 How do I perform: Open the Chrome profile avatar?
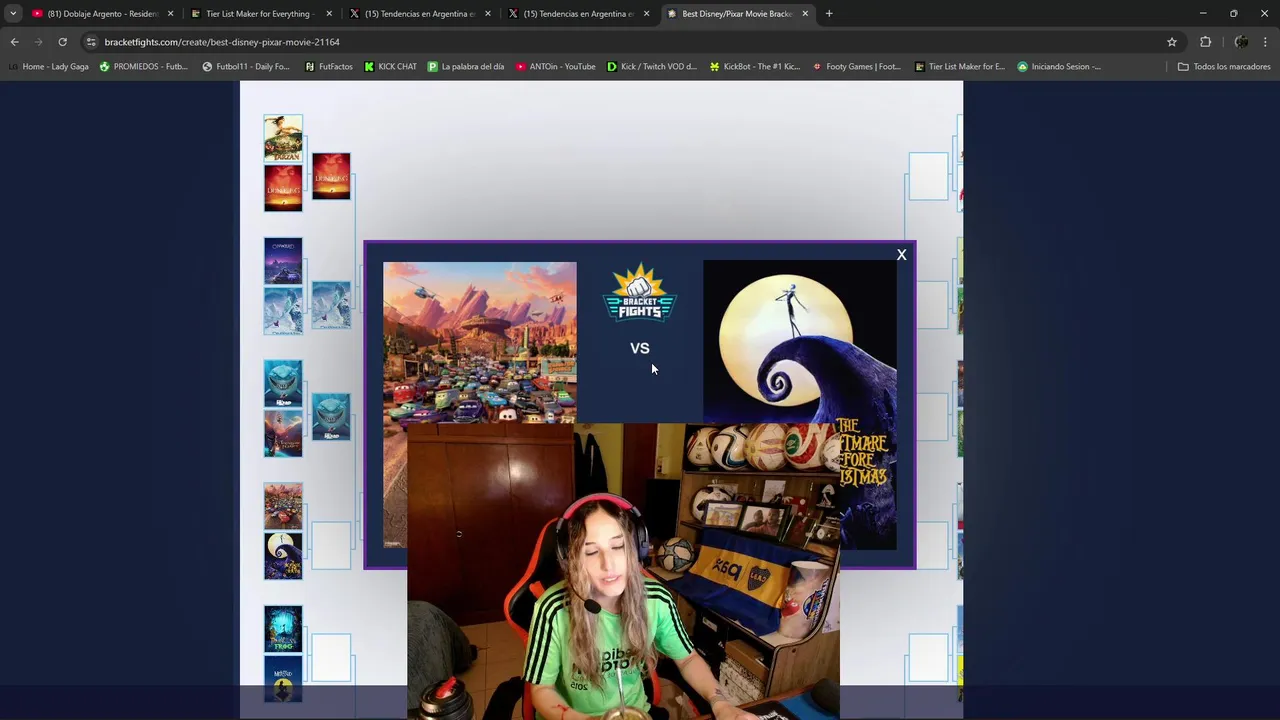(x=1241, y=42)
